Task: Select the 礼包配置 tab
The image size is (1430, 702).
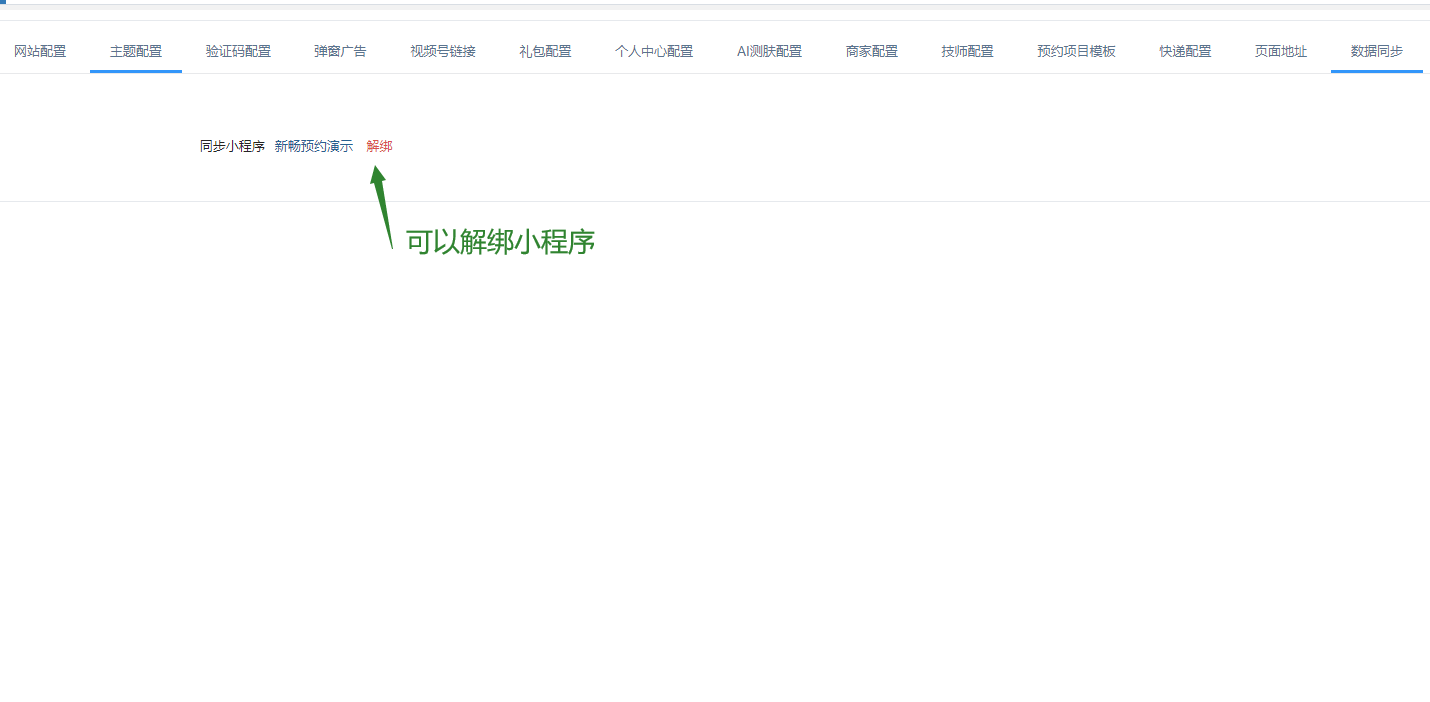Action: tap(545, 51)
